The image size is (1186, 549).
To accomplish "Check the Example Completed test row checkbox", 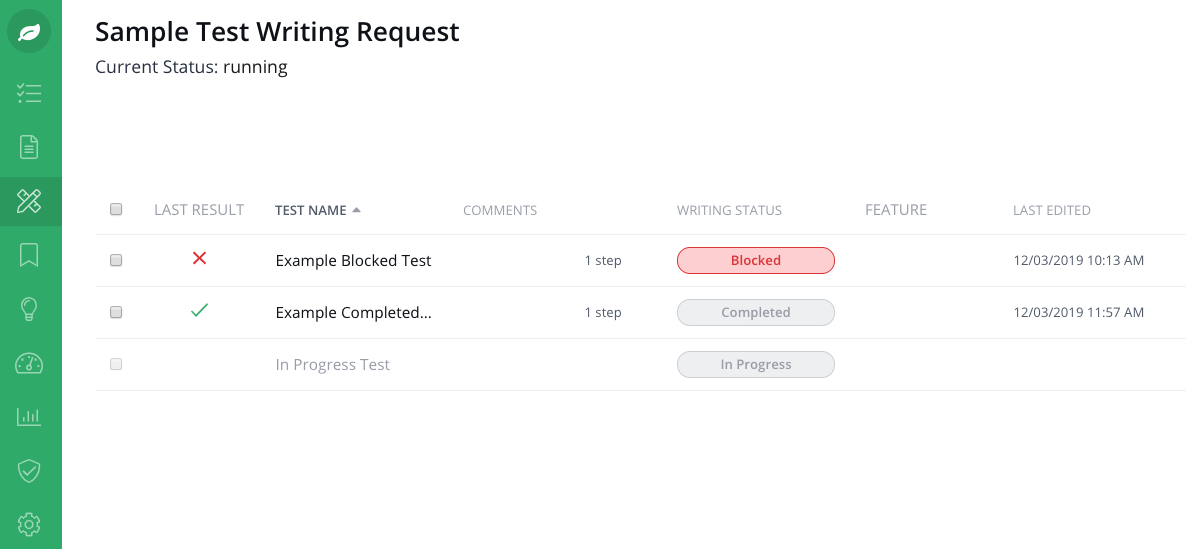I will (116, 312).
